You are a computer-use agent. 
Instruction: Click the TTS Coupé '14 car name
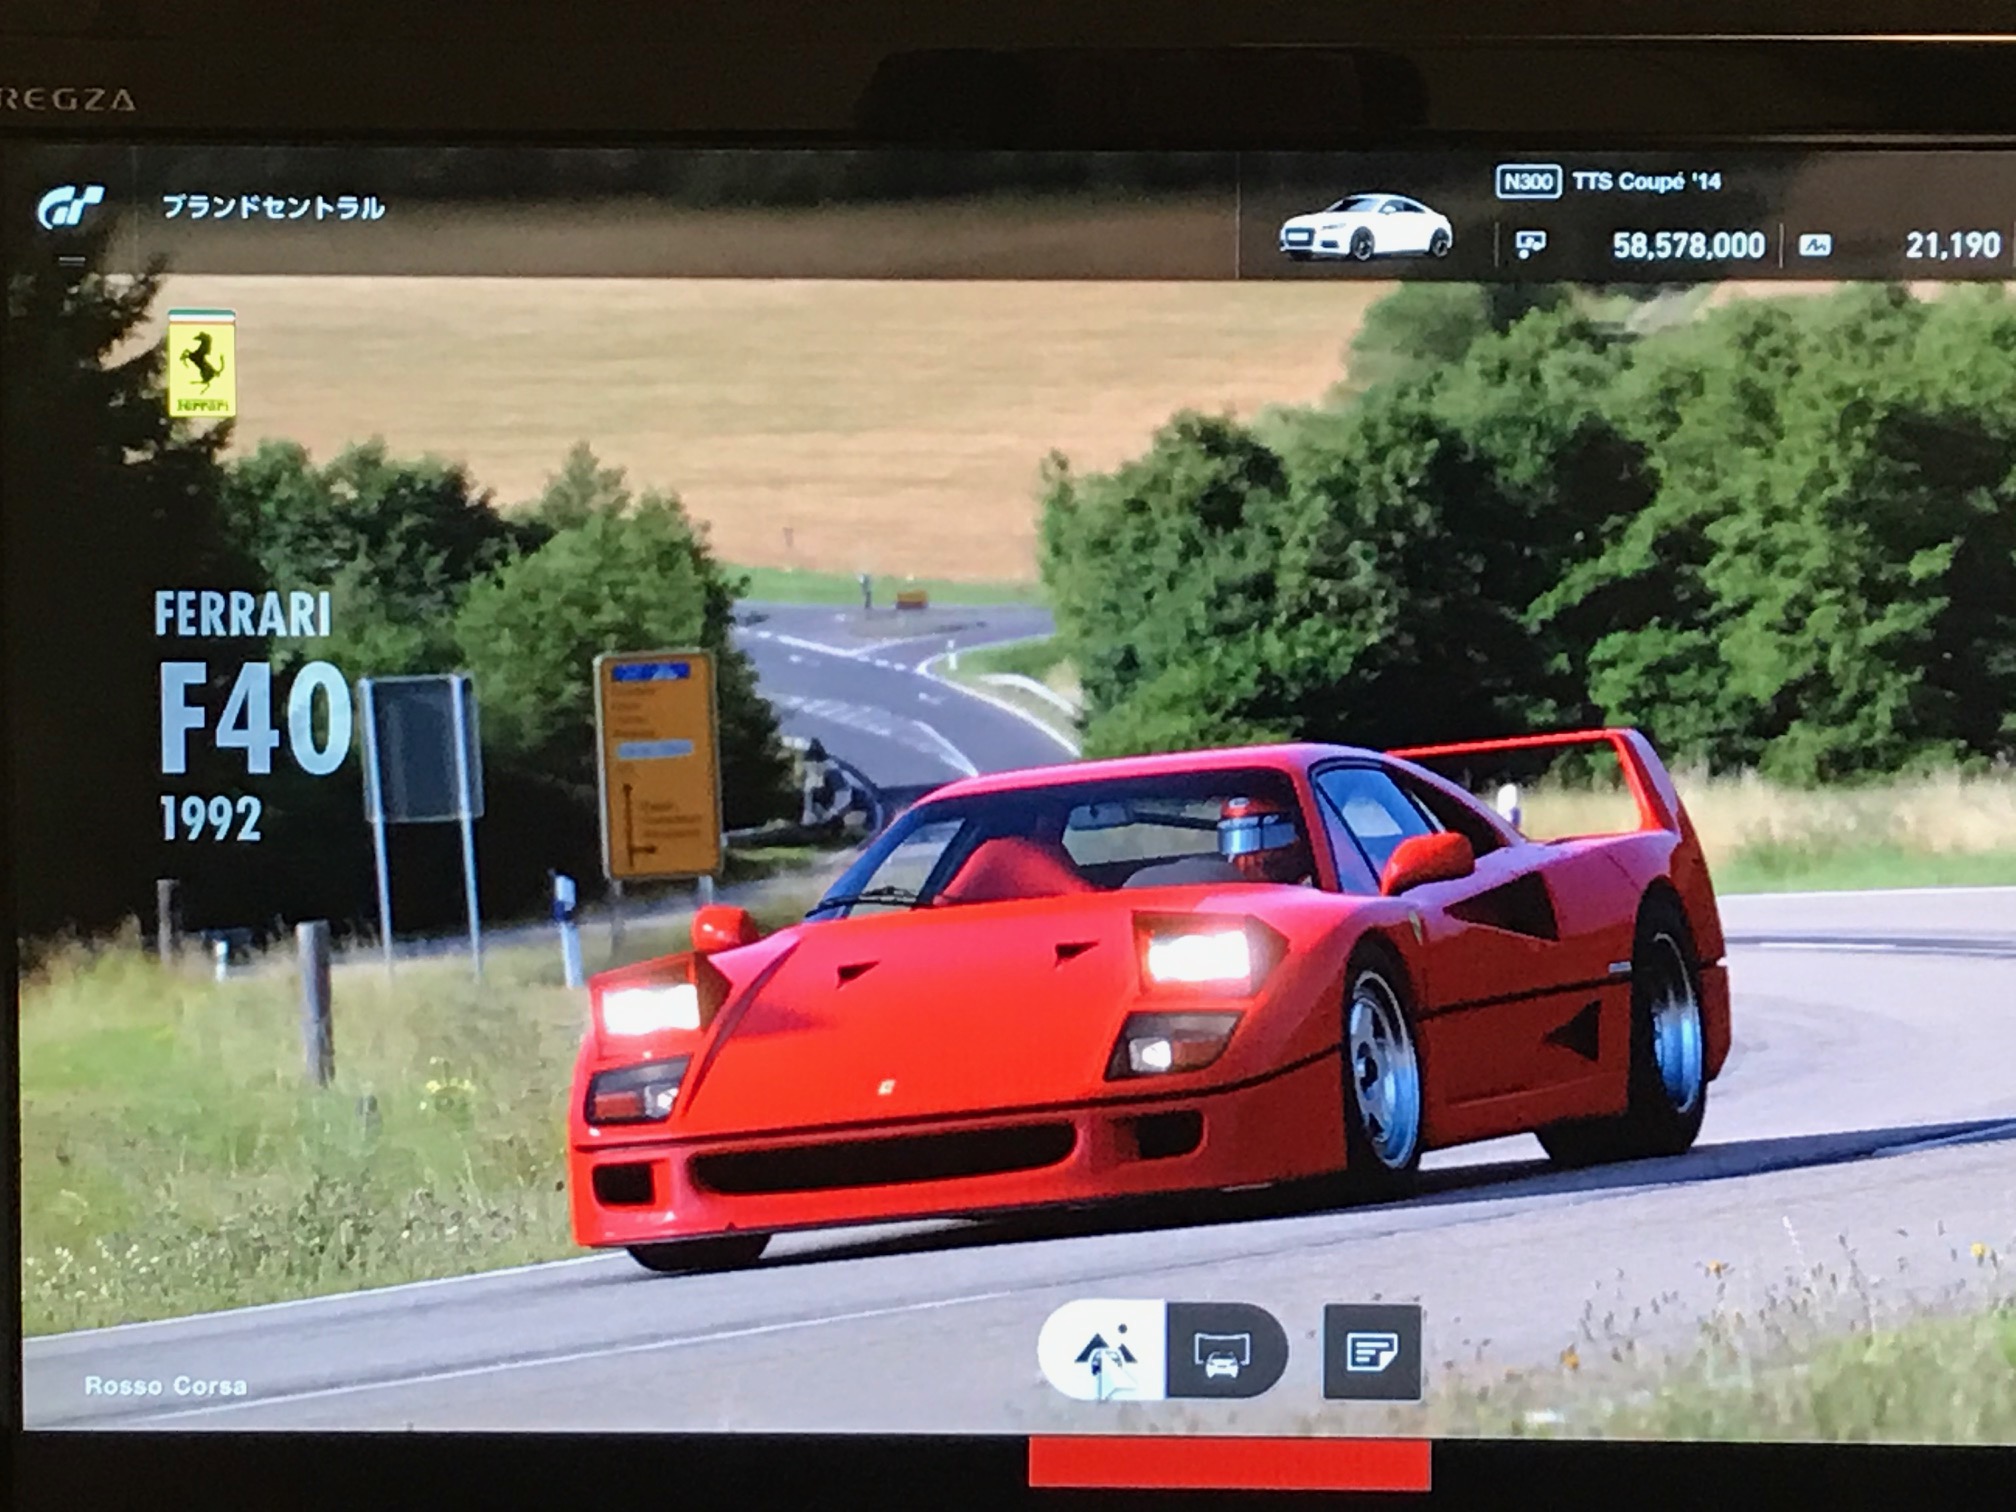click(1646, 181)
